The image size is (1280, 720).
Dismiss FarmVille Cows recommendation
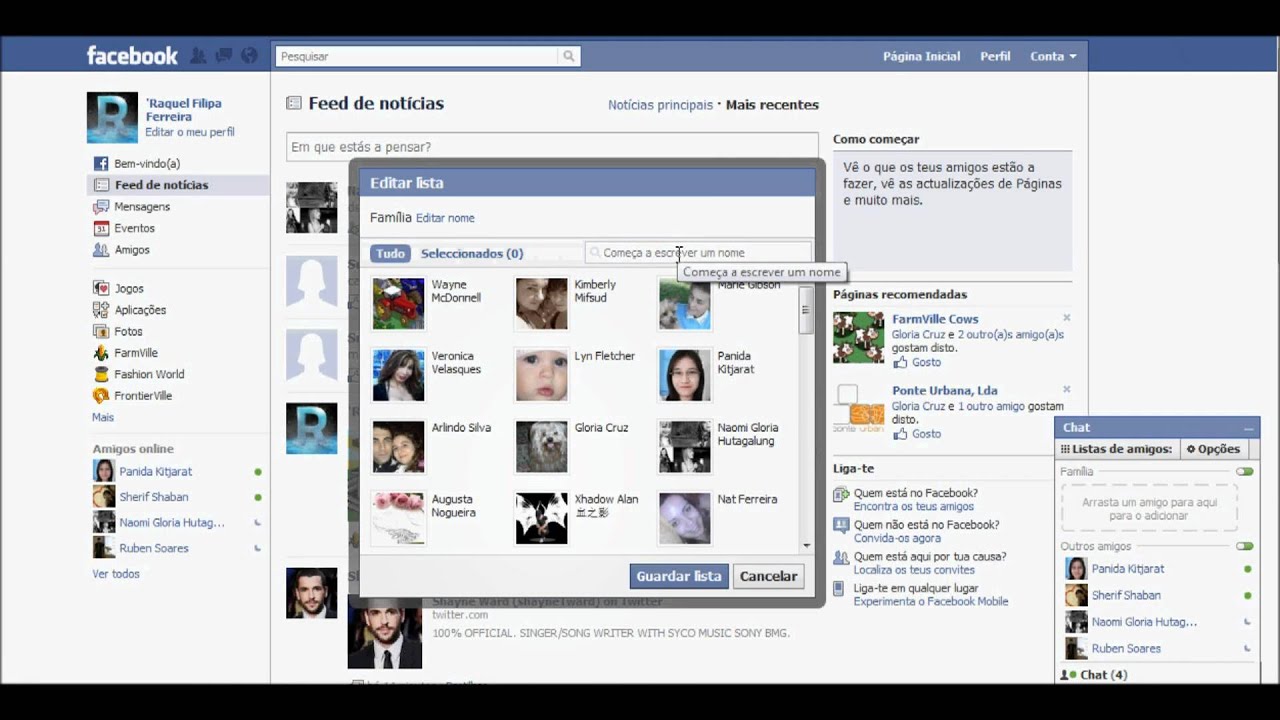tap(1066, 318)
